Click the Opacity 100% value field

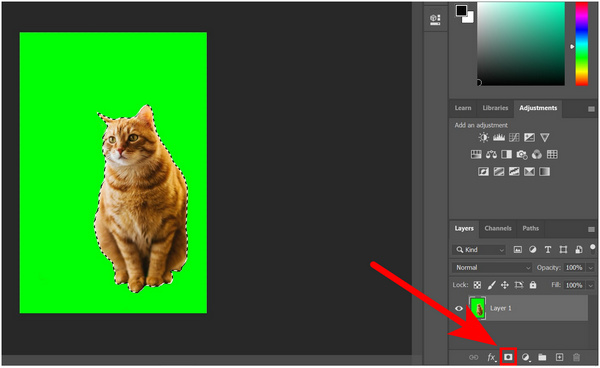coord(574,268)
